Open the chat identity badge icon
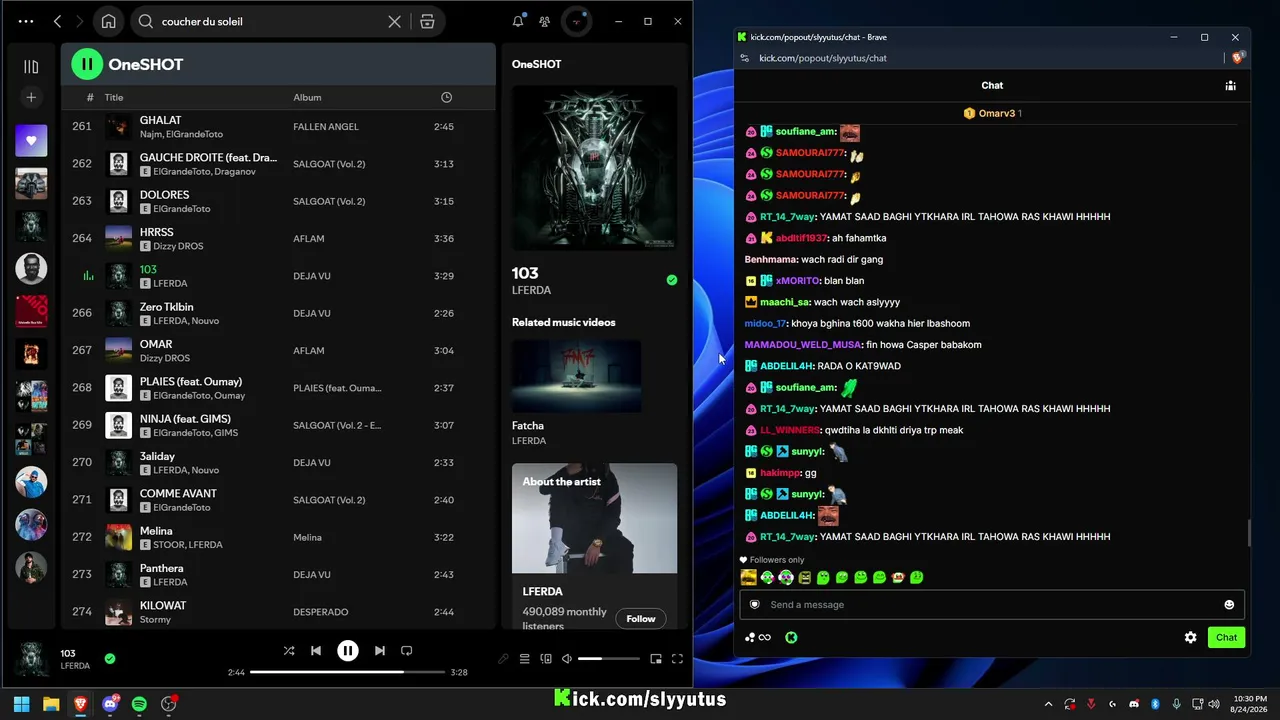Viewport: 1280px width, 720px height. 755,604
